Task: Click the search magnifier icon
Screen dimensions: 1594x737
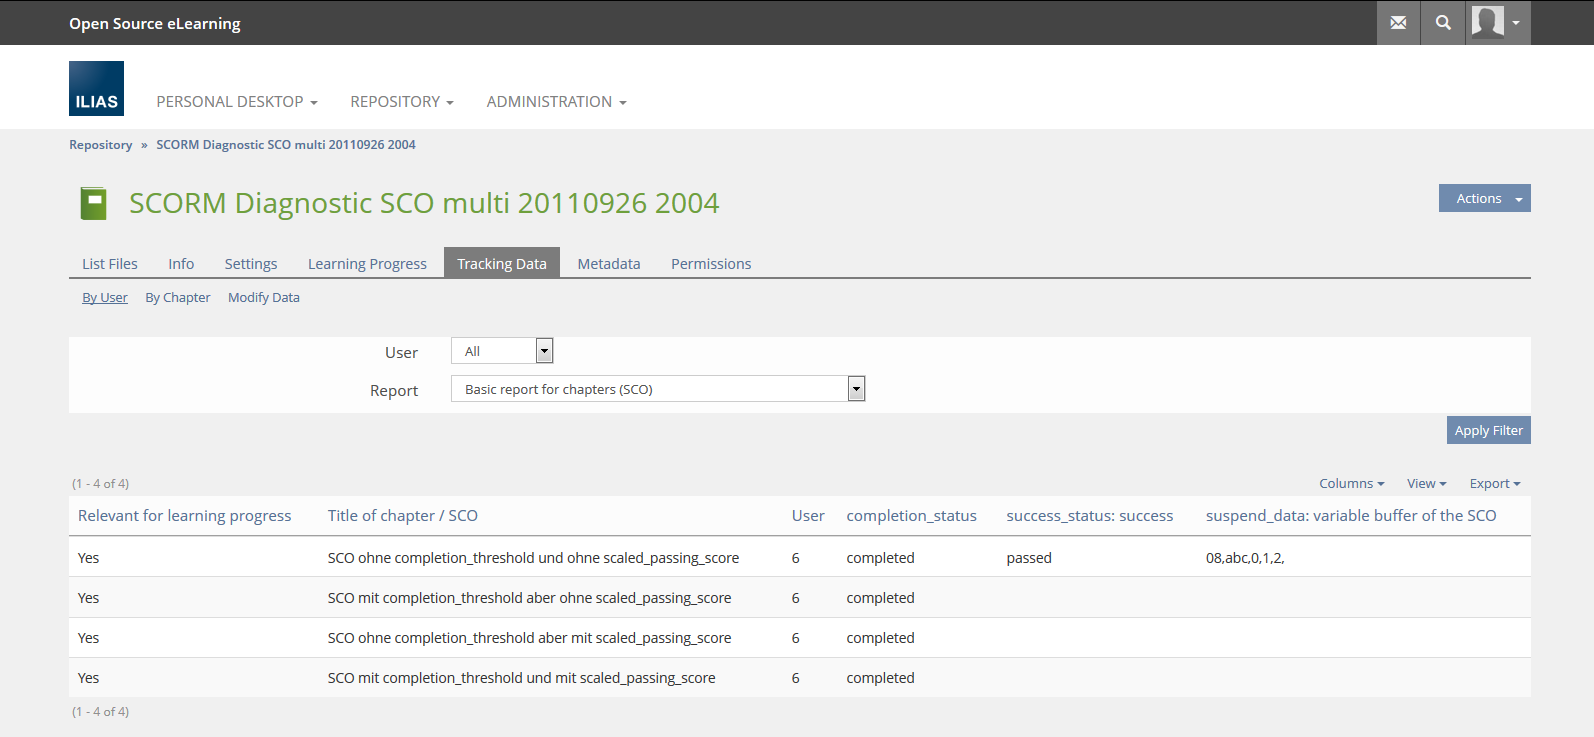Action: tap(1443, 23)
